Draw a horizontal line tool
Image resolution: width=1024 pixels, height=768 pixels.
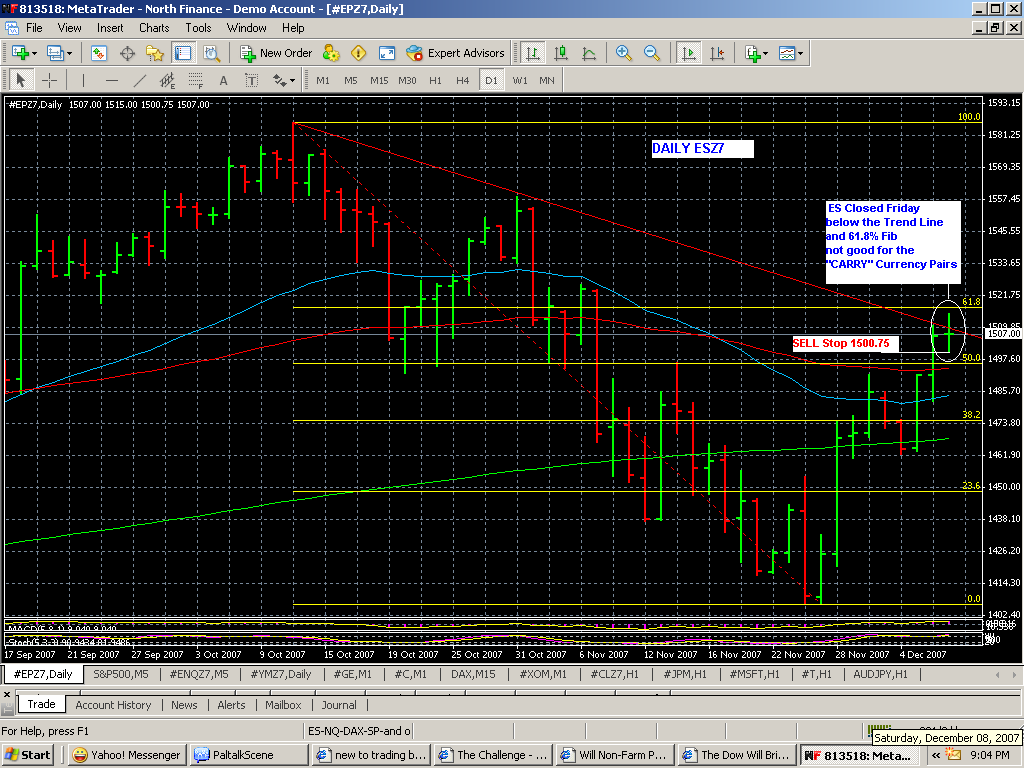tap(112, 80)
